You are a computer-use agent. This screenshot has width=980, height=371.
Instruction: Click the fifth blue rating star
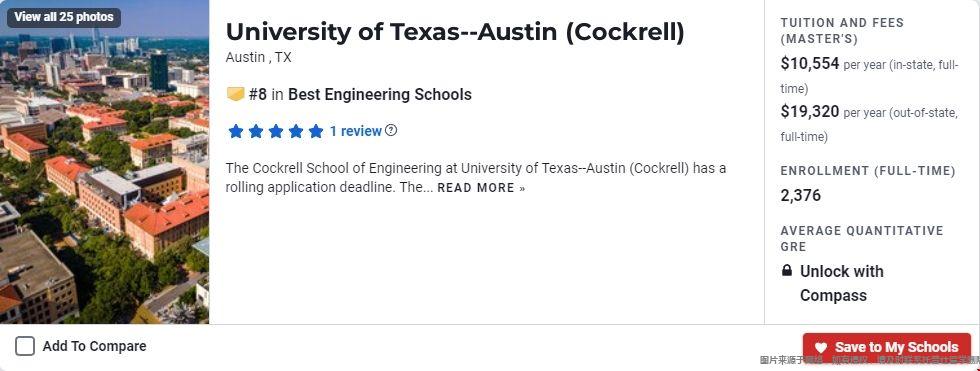point(316,131)
